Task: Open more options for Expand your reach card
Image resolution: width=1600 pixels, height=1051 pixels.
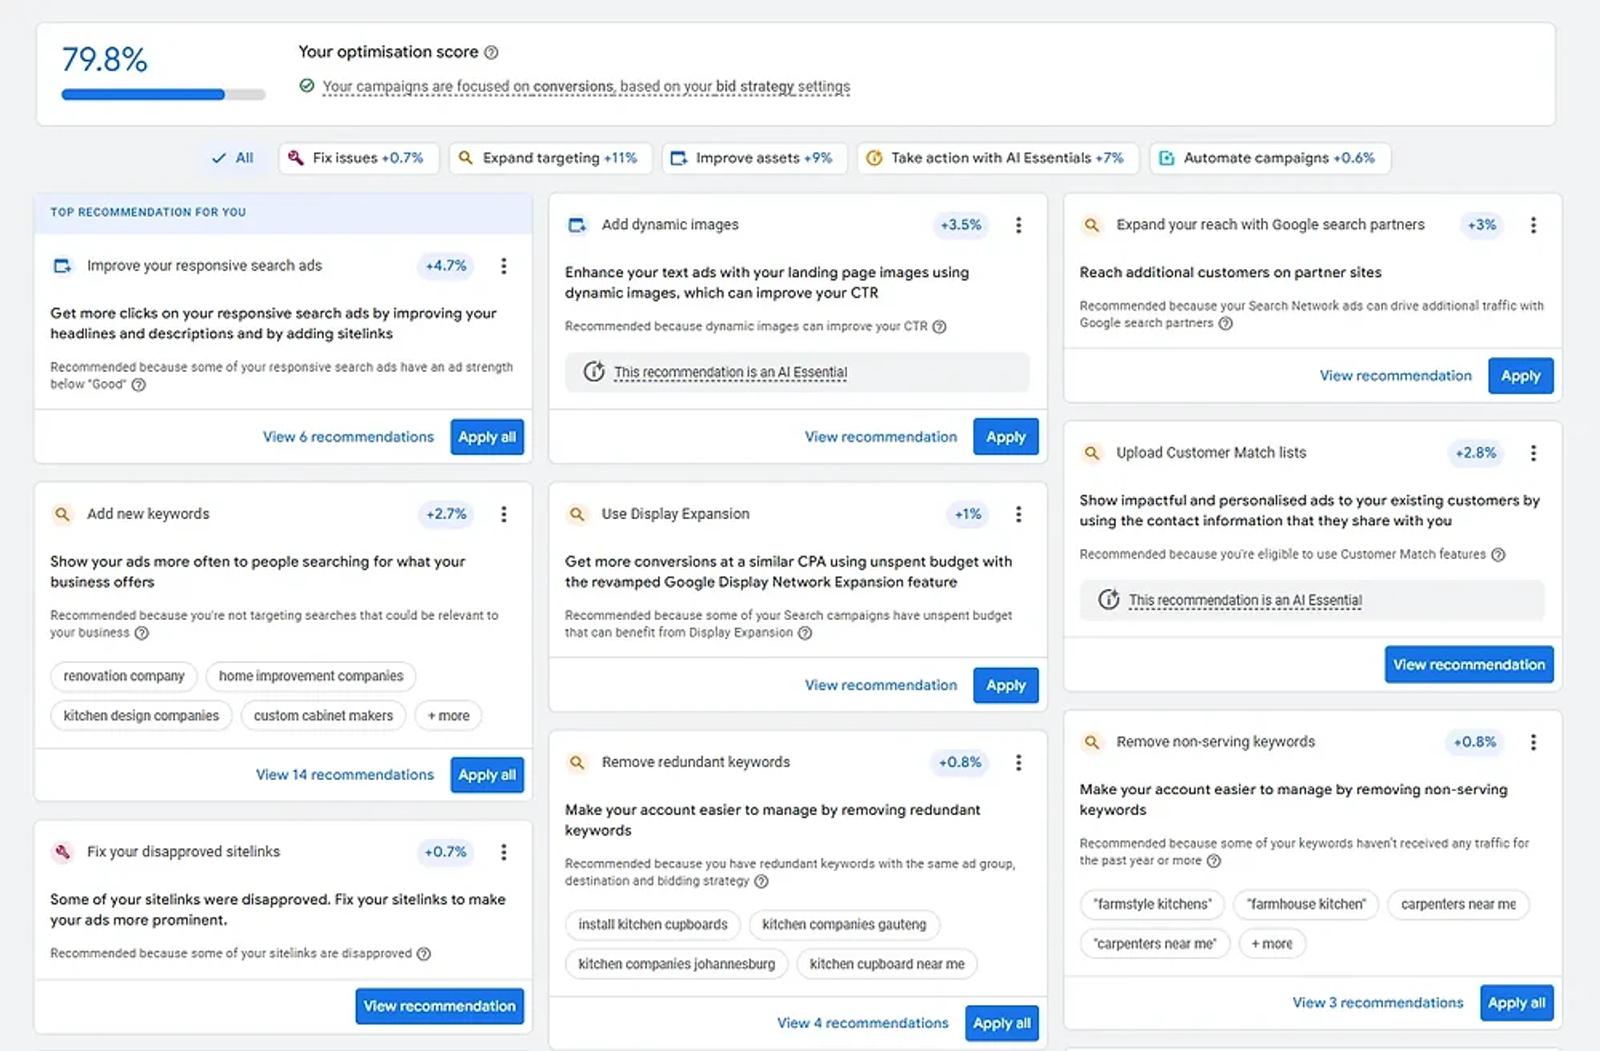Action: (1533, 225)
